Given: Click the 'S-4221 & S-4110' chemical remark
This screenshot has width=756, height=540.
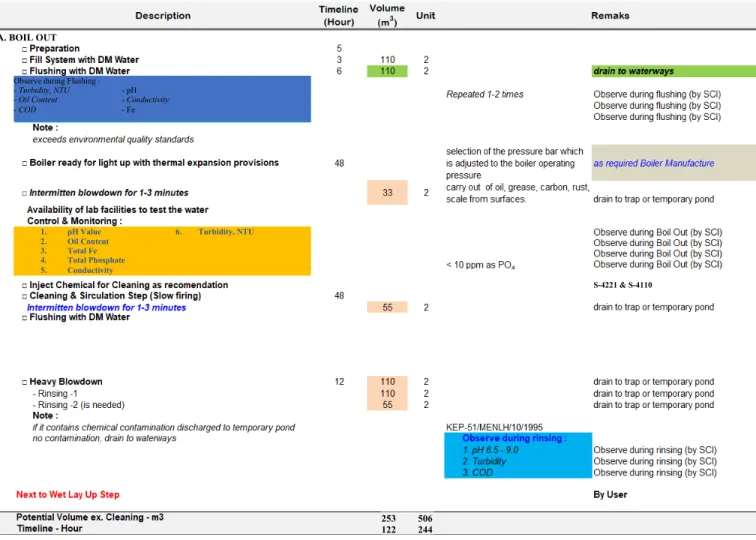Looking at the screenshot, I should tap(622, 285).
